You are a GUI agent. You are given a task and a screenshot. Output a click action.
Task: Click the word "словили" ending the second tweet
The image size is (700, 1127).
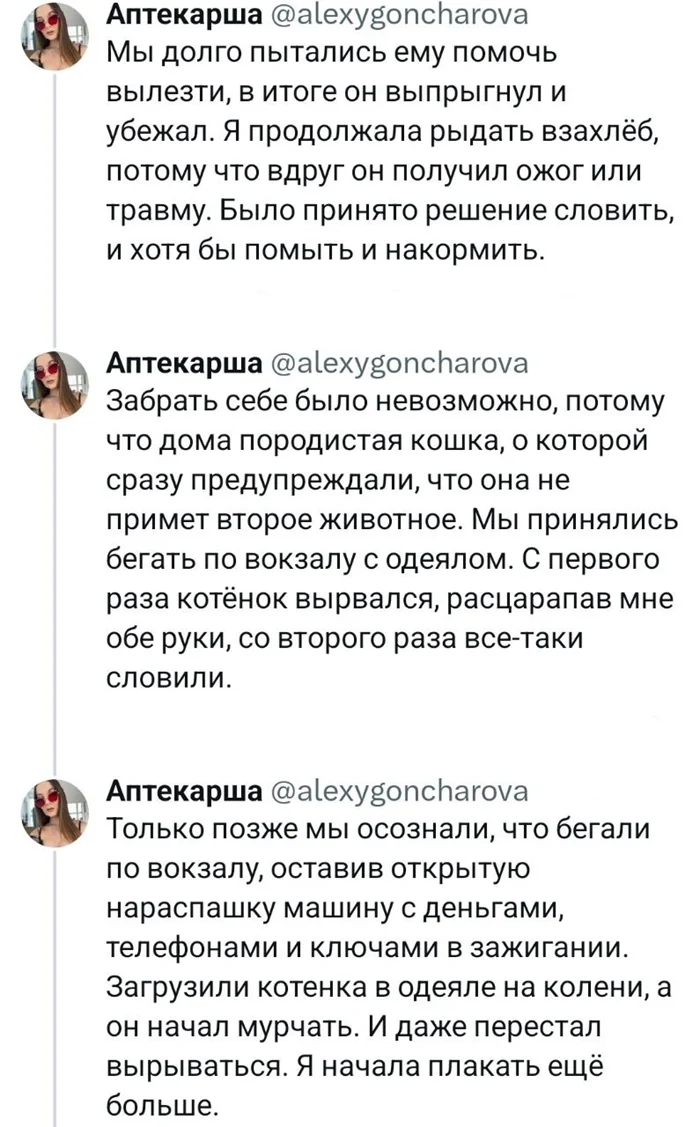(x=167, y=680)
